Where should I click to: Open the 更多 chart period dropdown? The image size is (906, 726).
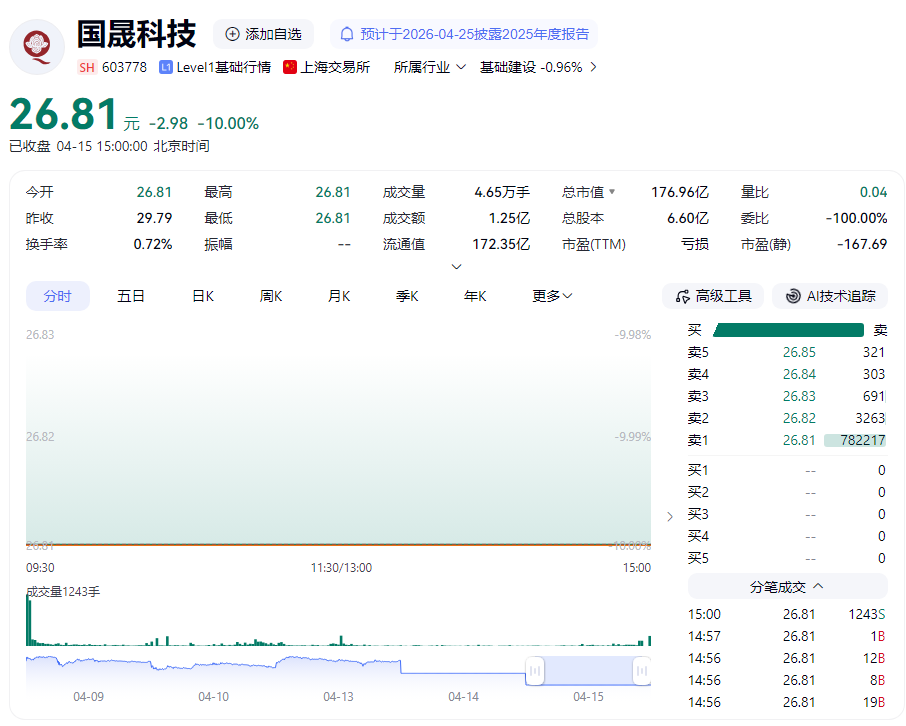tap(552, 296)
